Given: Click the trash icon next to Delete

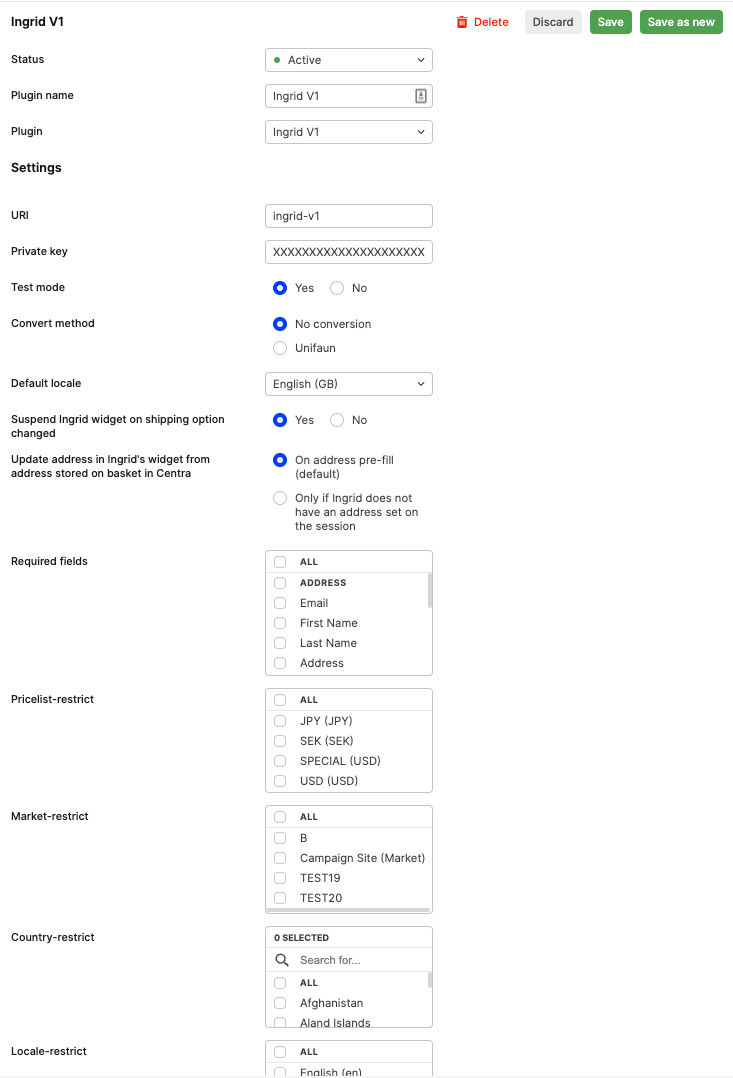Looking at the screenshot, I should [x=462, y=21].
